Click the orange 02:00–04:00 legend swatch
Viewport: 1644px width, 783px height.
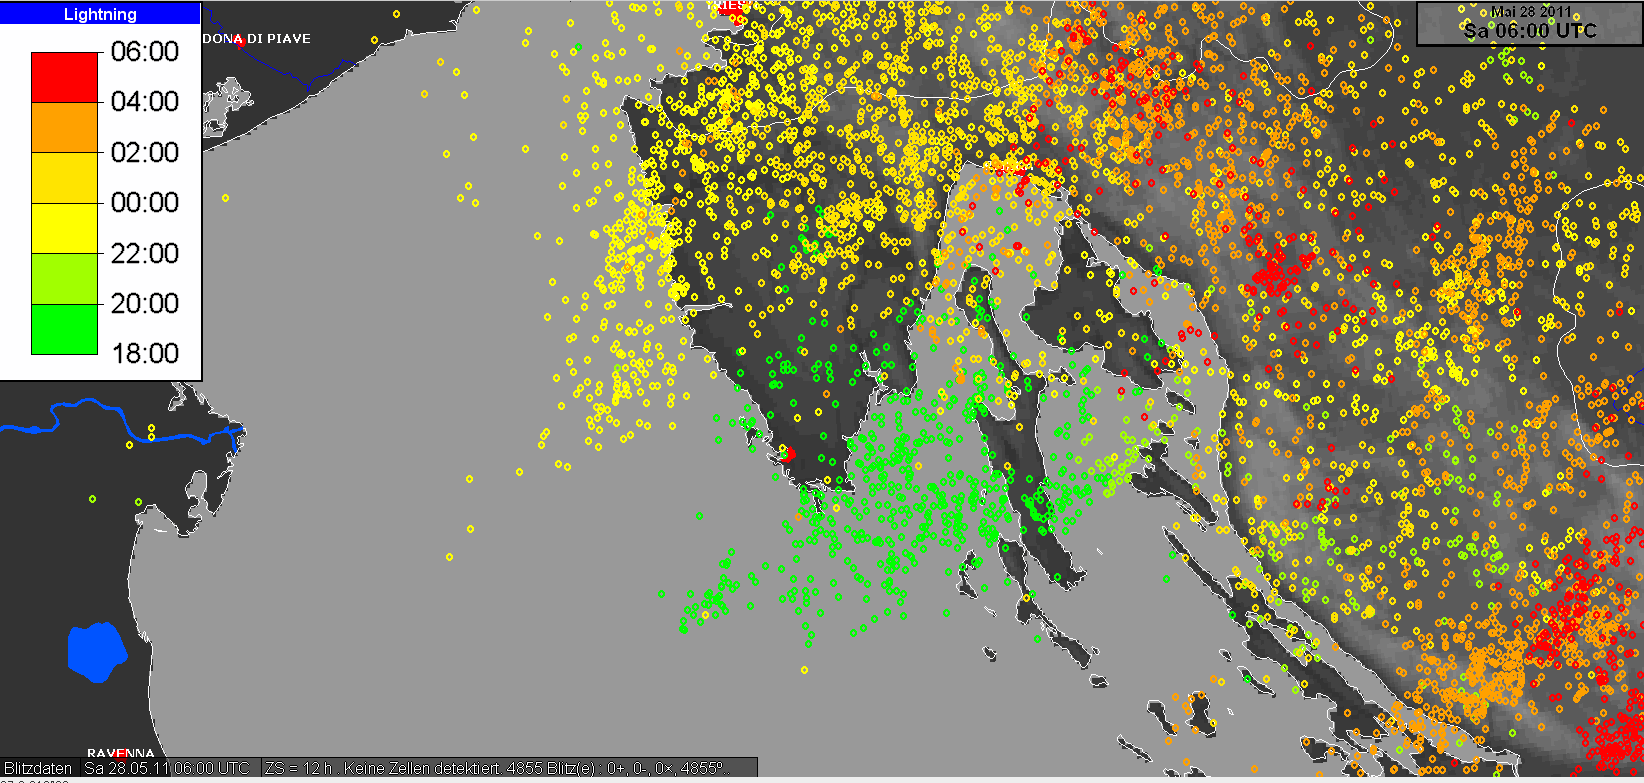(65, 127)
